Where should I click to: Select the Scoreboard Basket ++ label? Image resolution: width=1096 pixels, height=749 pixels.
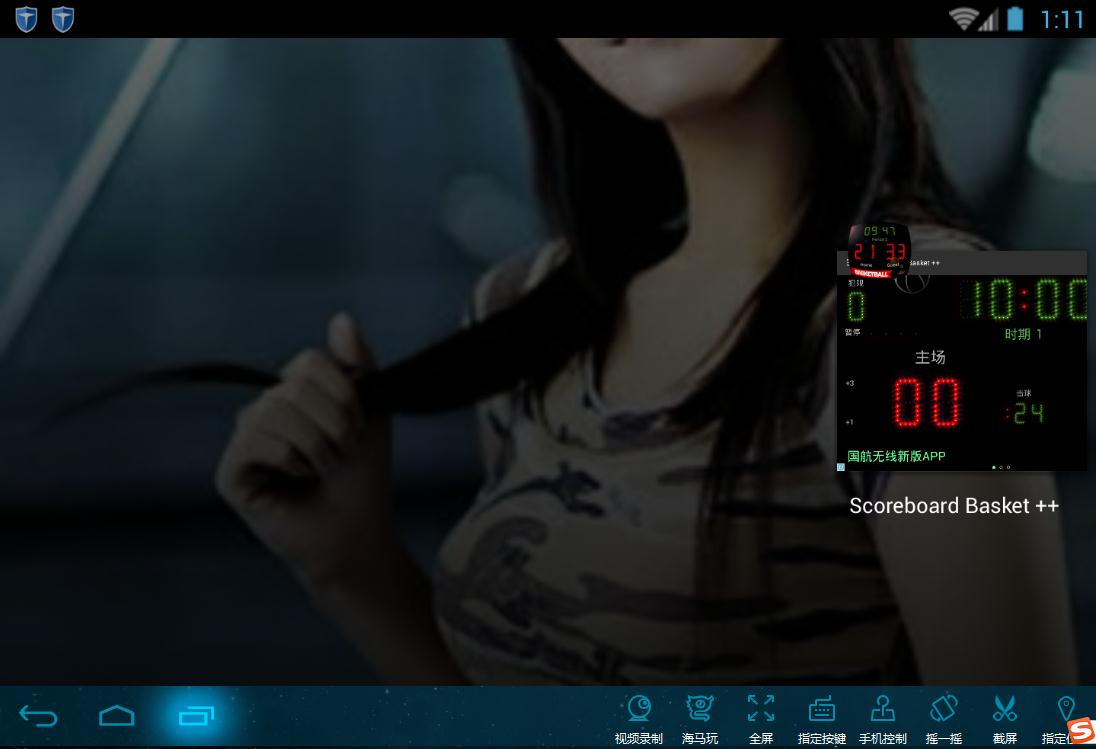(x=954, y=506)
